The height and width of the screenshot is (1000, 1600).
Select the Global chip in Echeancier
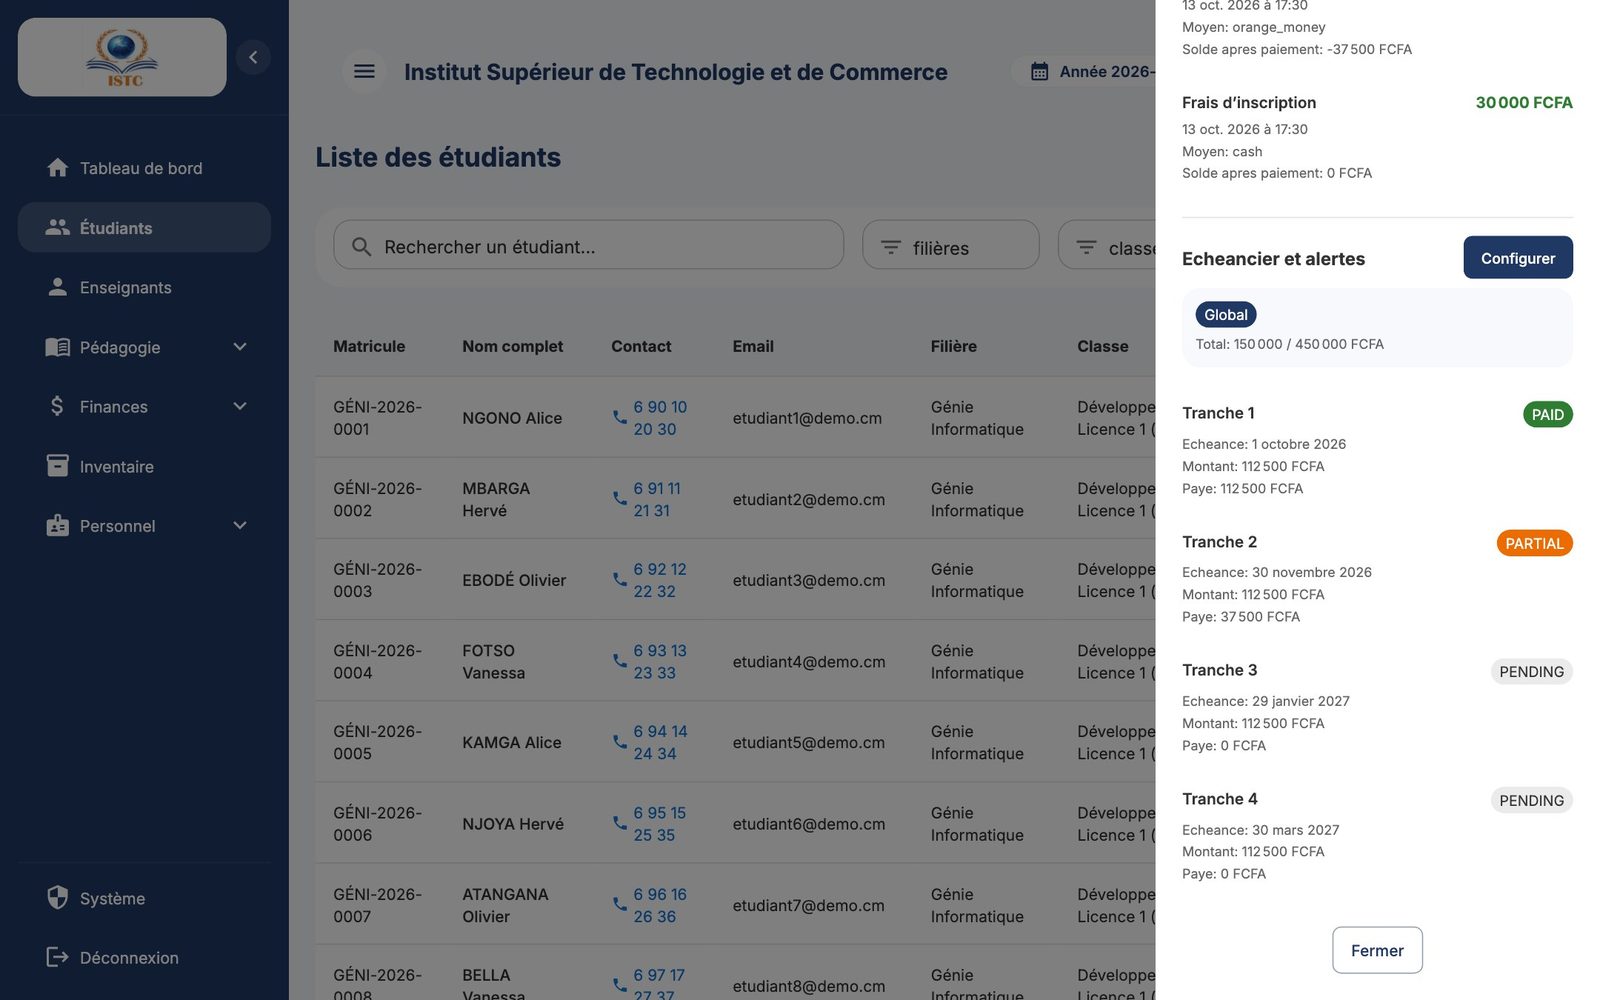point(1226,314)
